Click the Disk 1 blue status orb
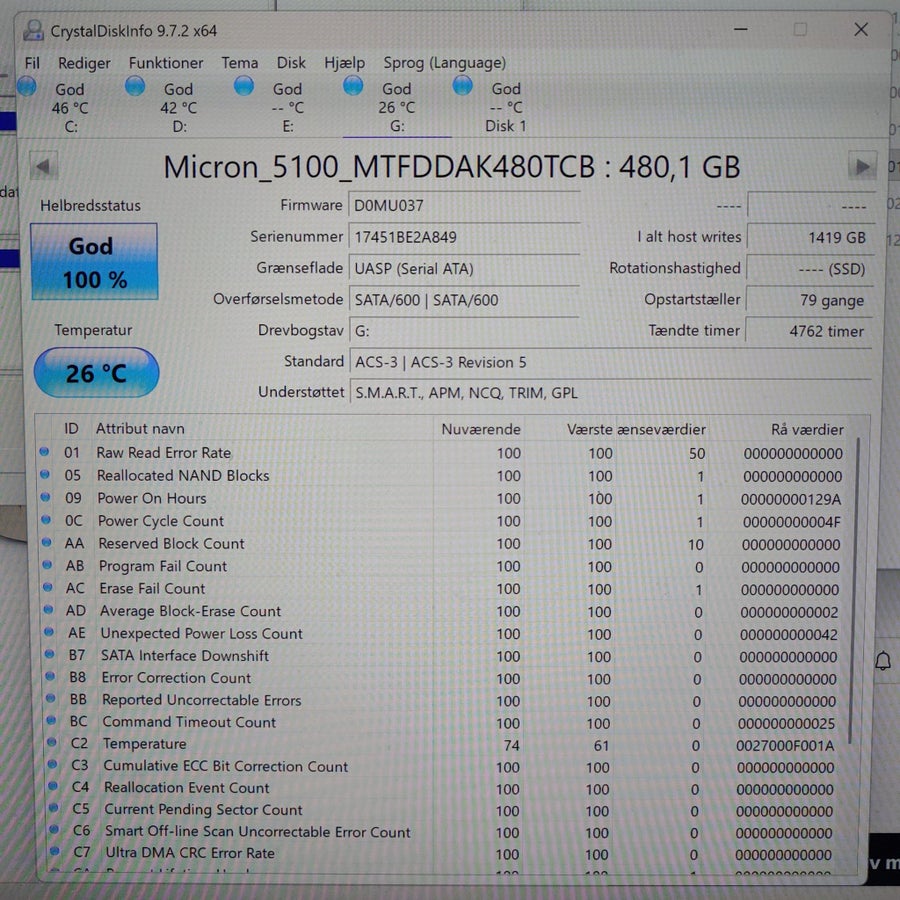The height and width of the screenshot is (900, 900). (x=463, y=86)
